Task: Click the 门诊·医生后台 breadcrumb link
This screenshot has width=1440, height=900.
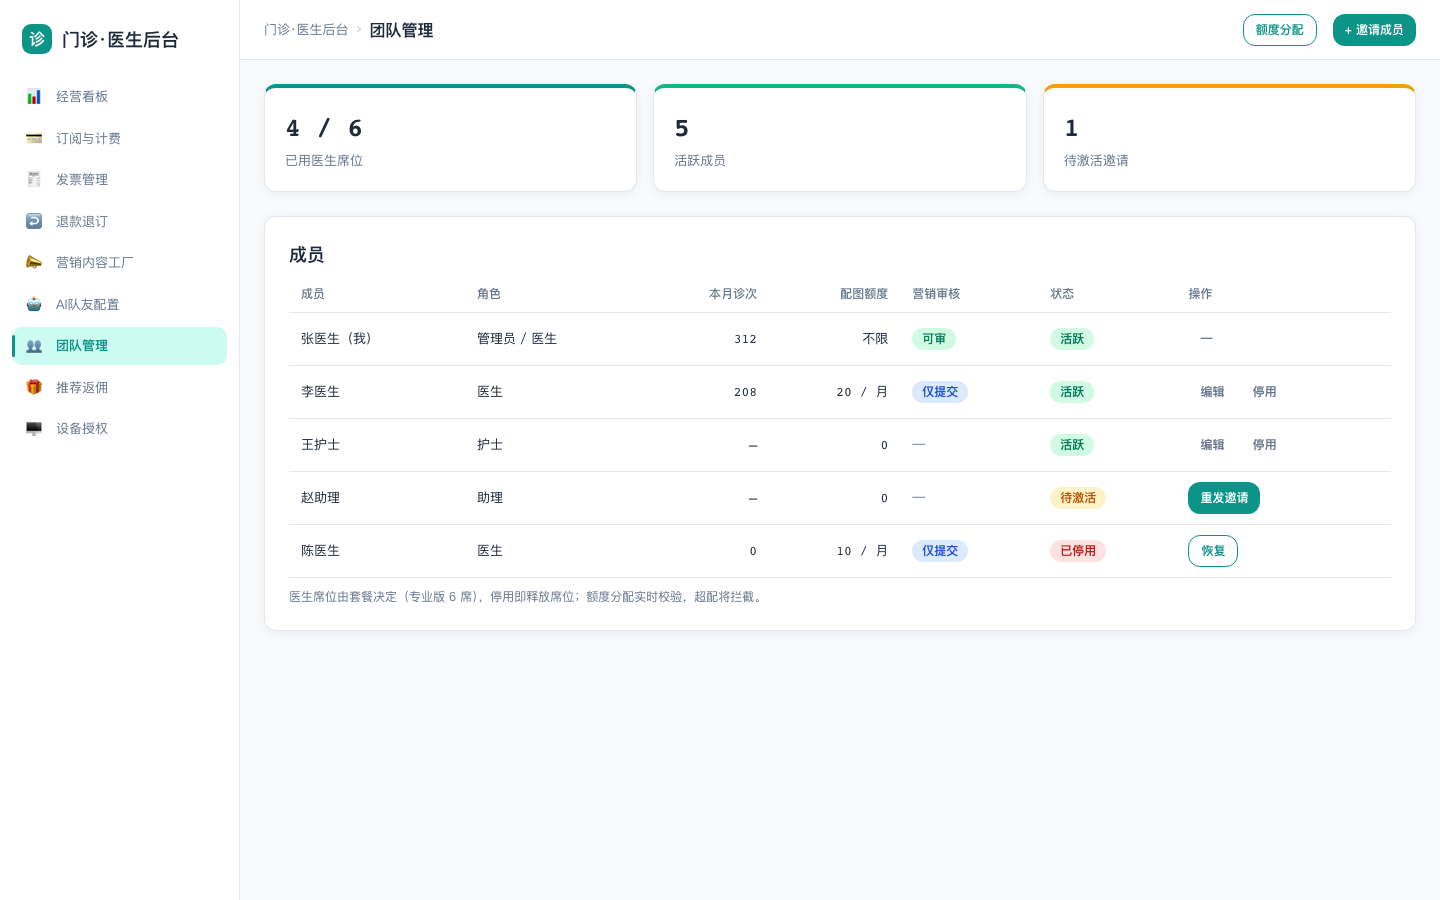Action: (x=306, y=30)
